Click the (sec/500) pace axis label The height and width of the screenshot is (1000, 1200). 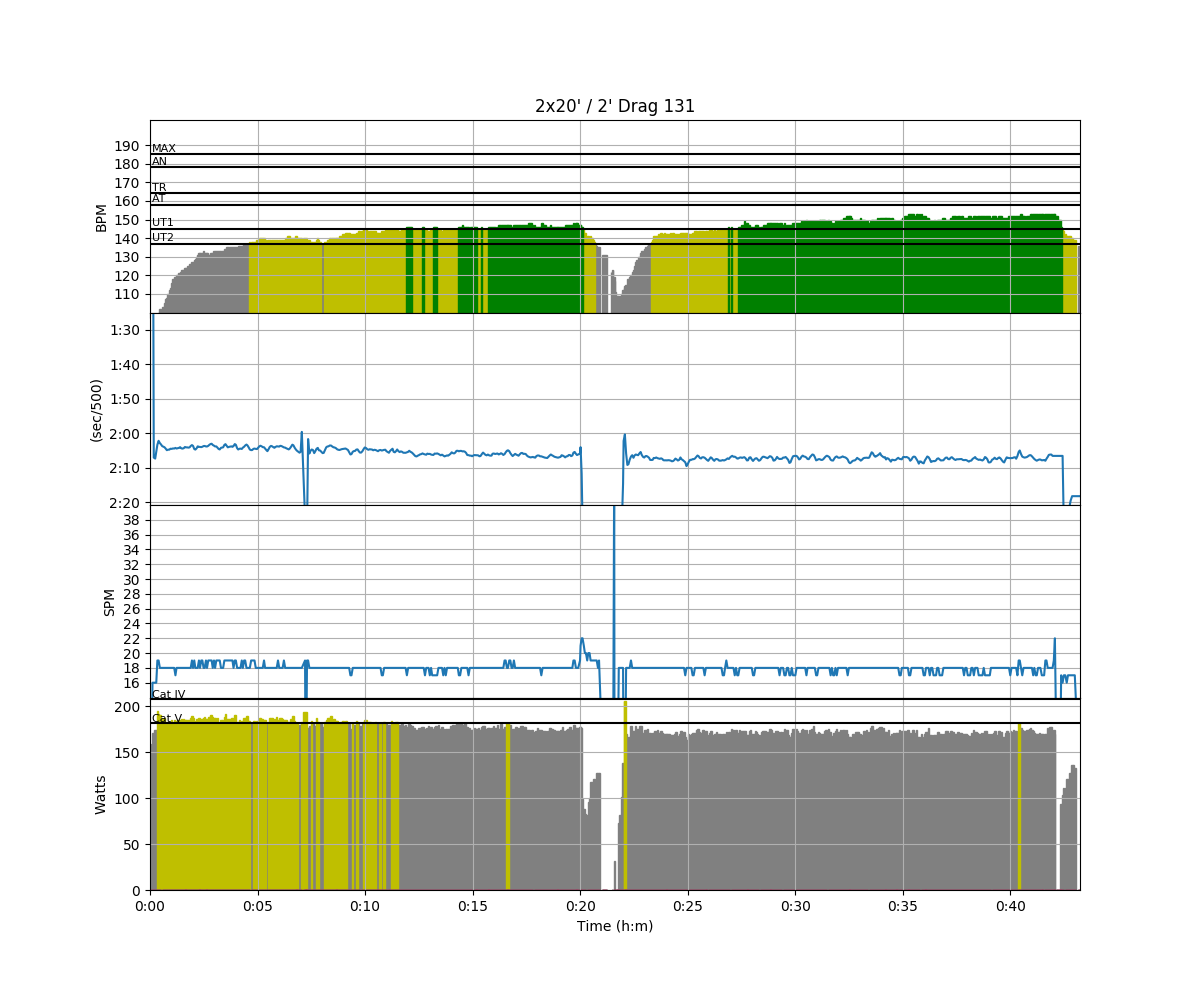click(97, 410)
